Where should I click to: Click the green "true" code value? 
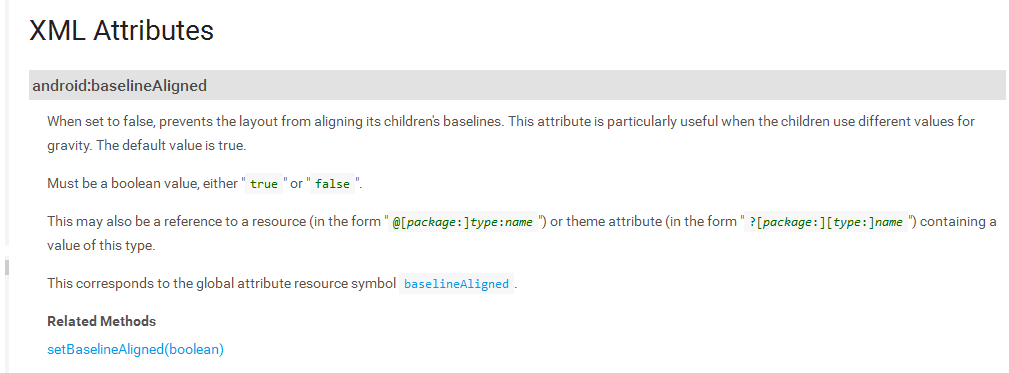click(264, 184)
